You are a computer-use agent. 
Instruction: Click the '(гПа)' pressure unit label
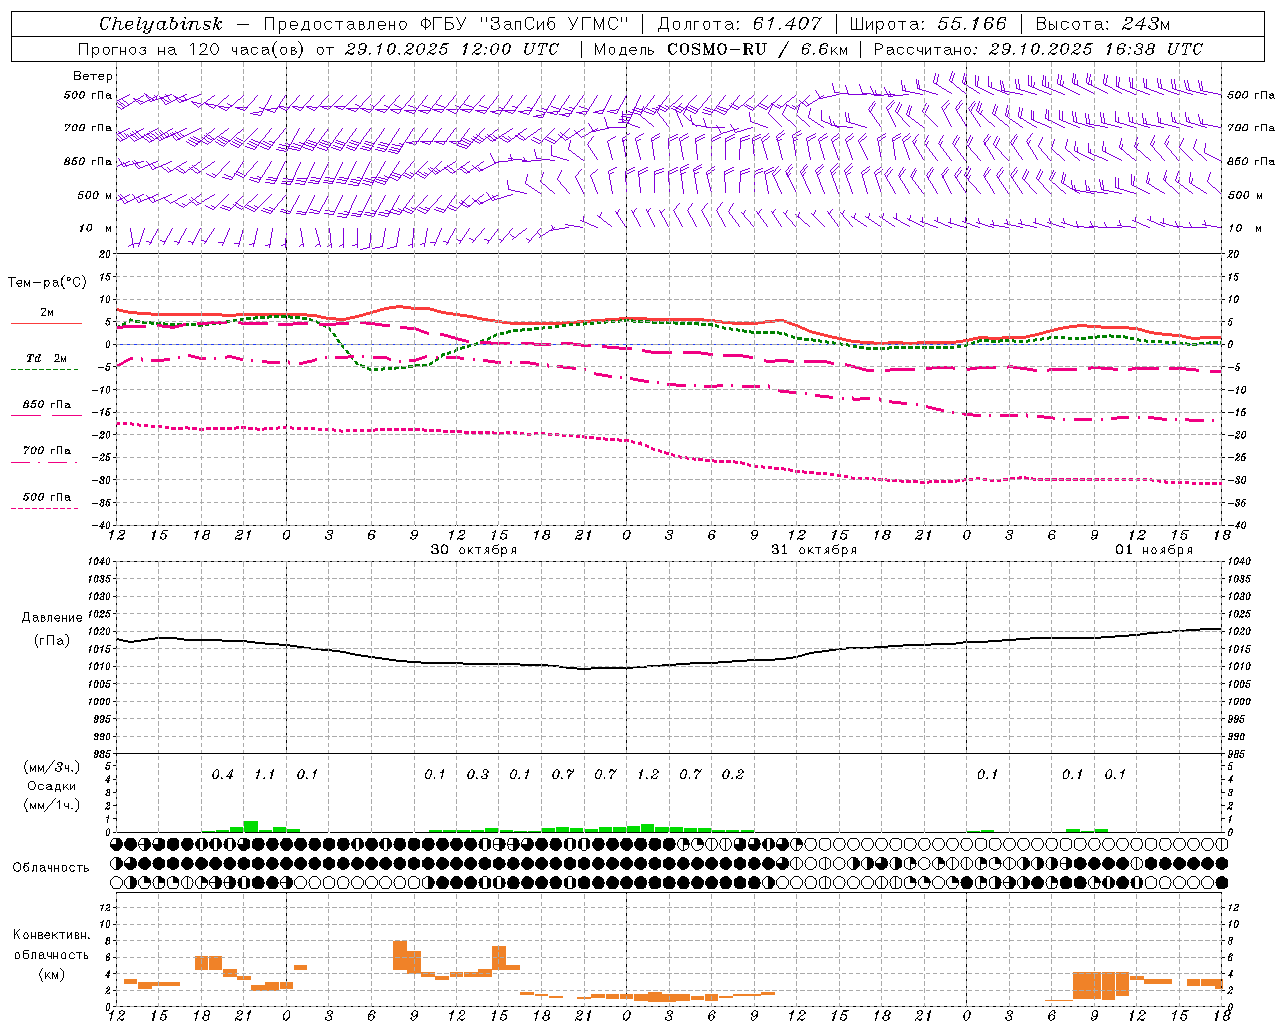pos(51,640)
